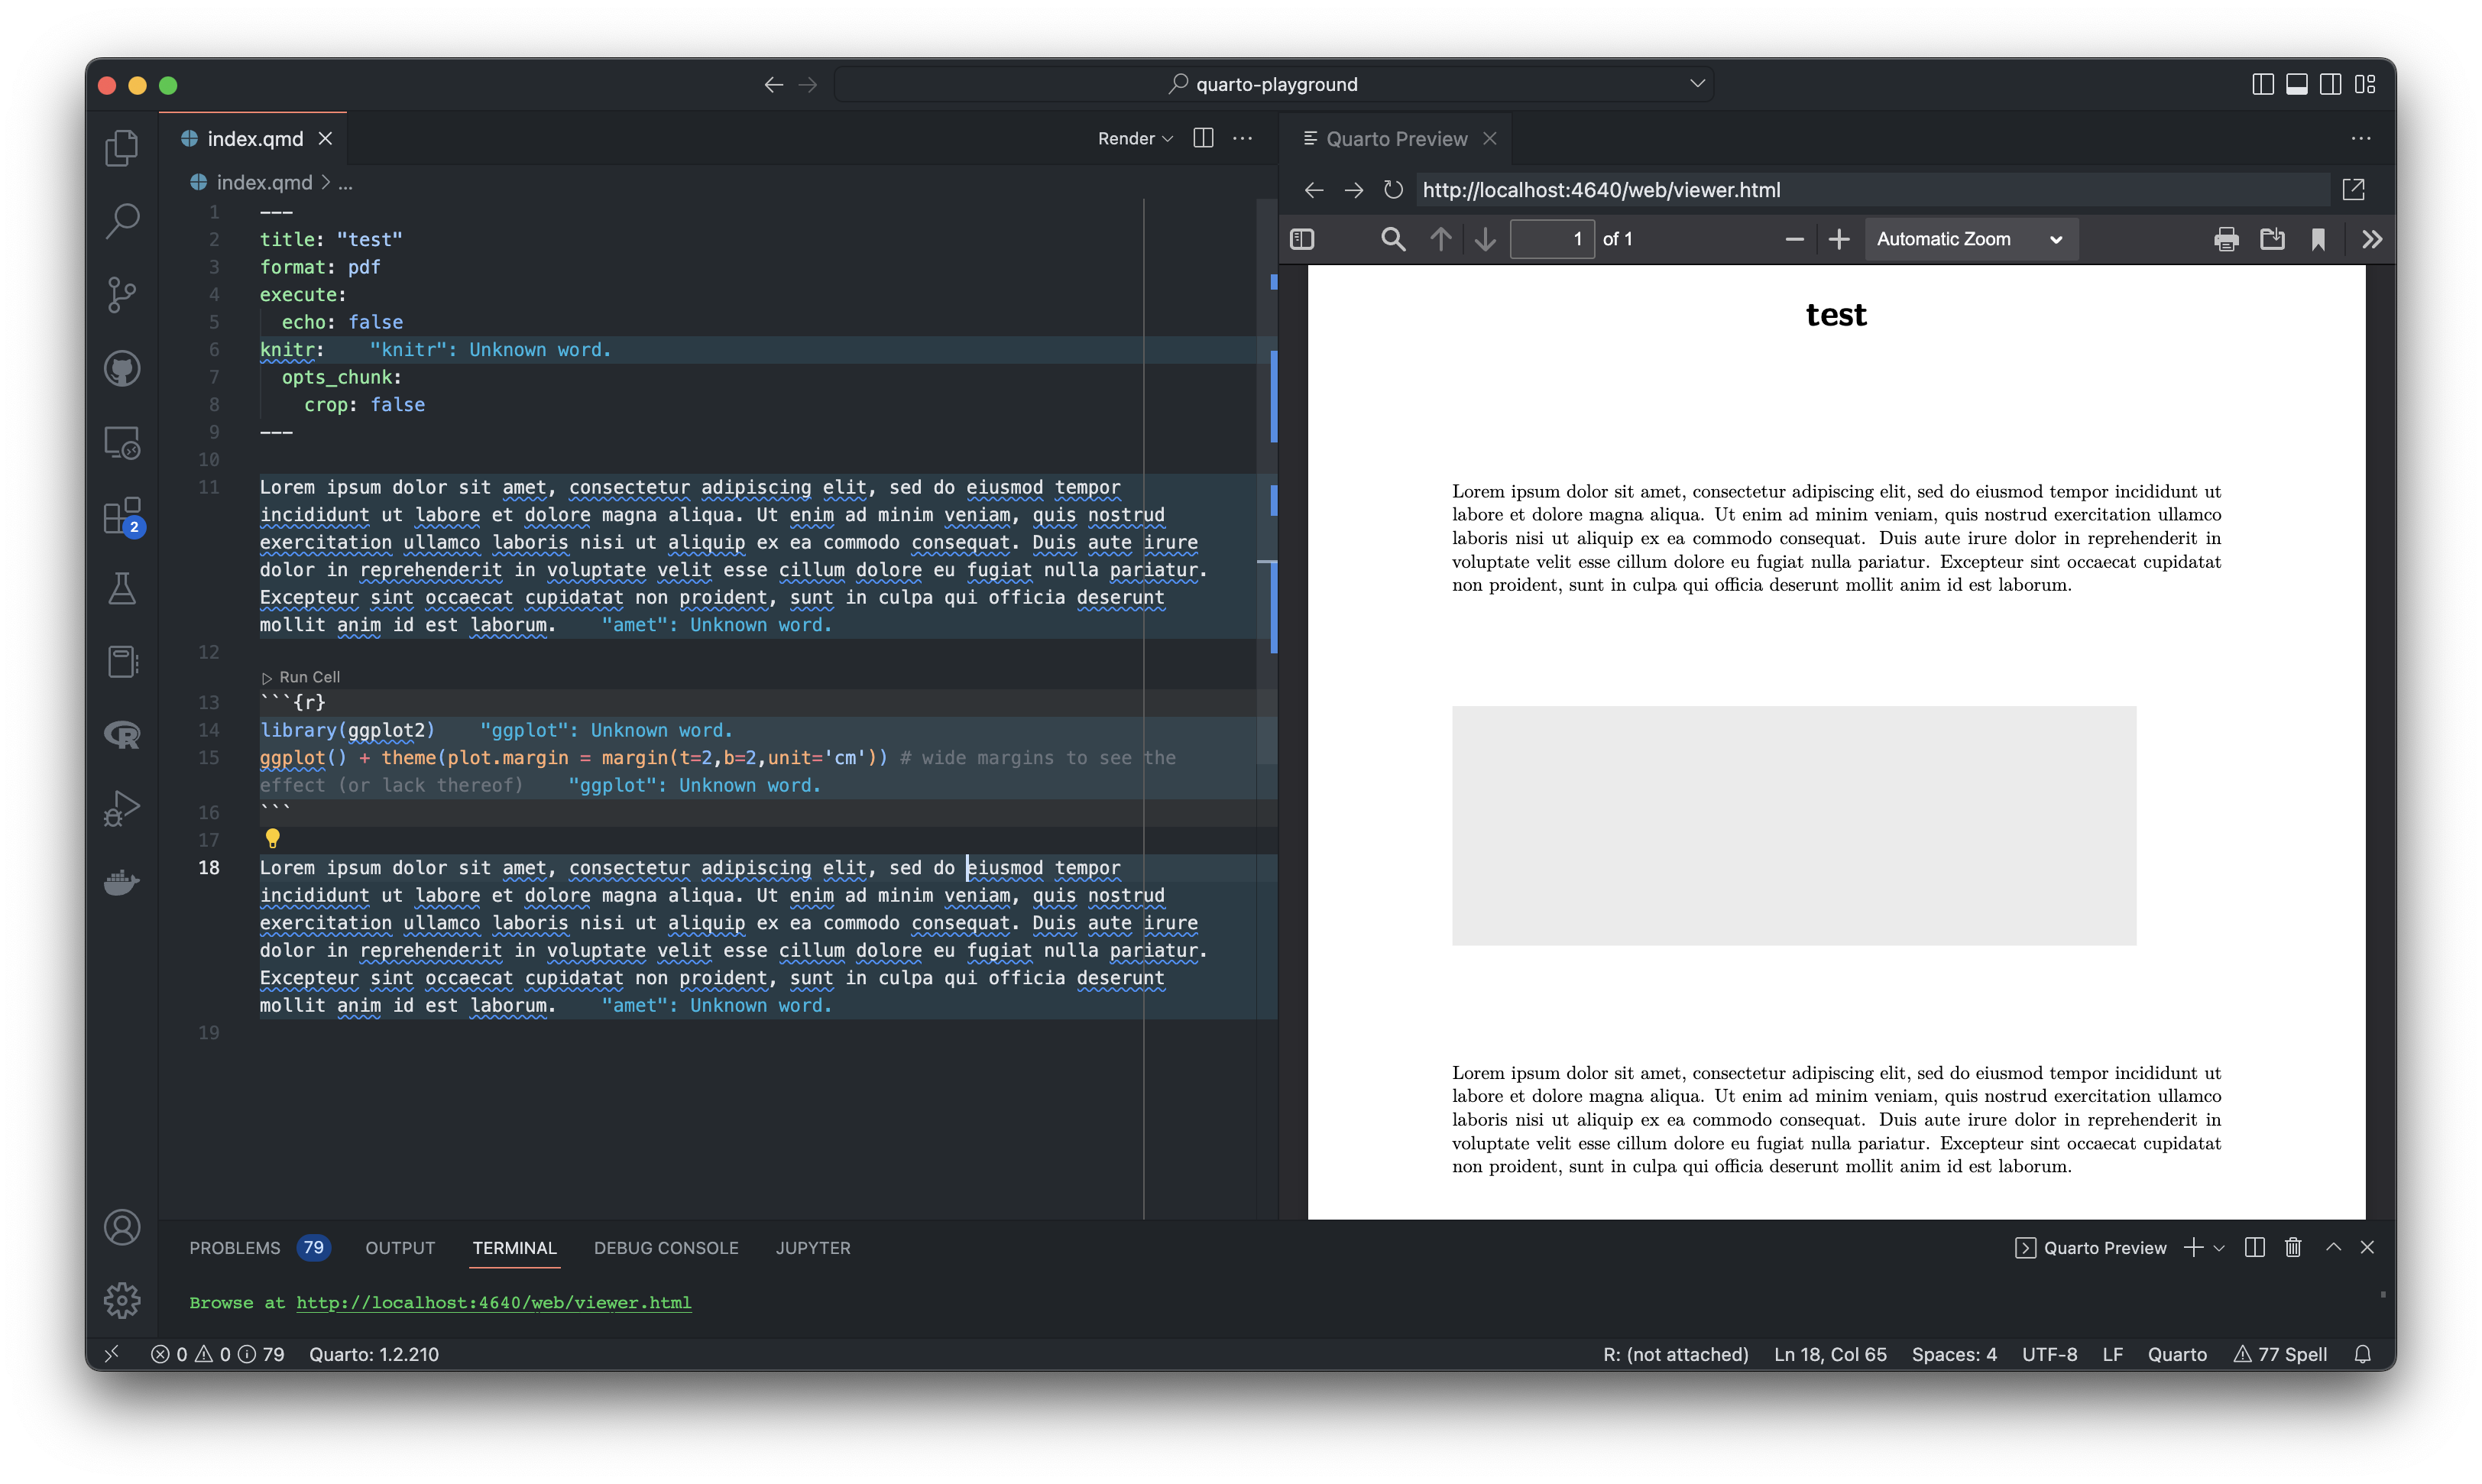This screenshot has width=2482, height=1484.
Task: Toggle secondary side bar layout button
Action: point(2330,85)
